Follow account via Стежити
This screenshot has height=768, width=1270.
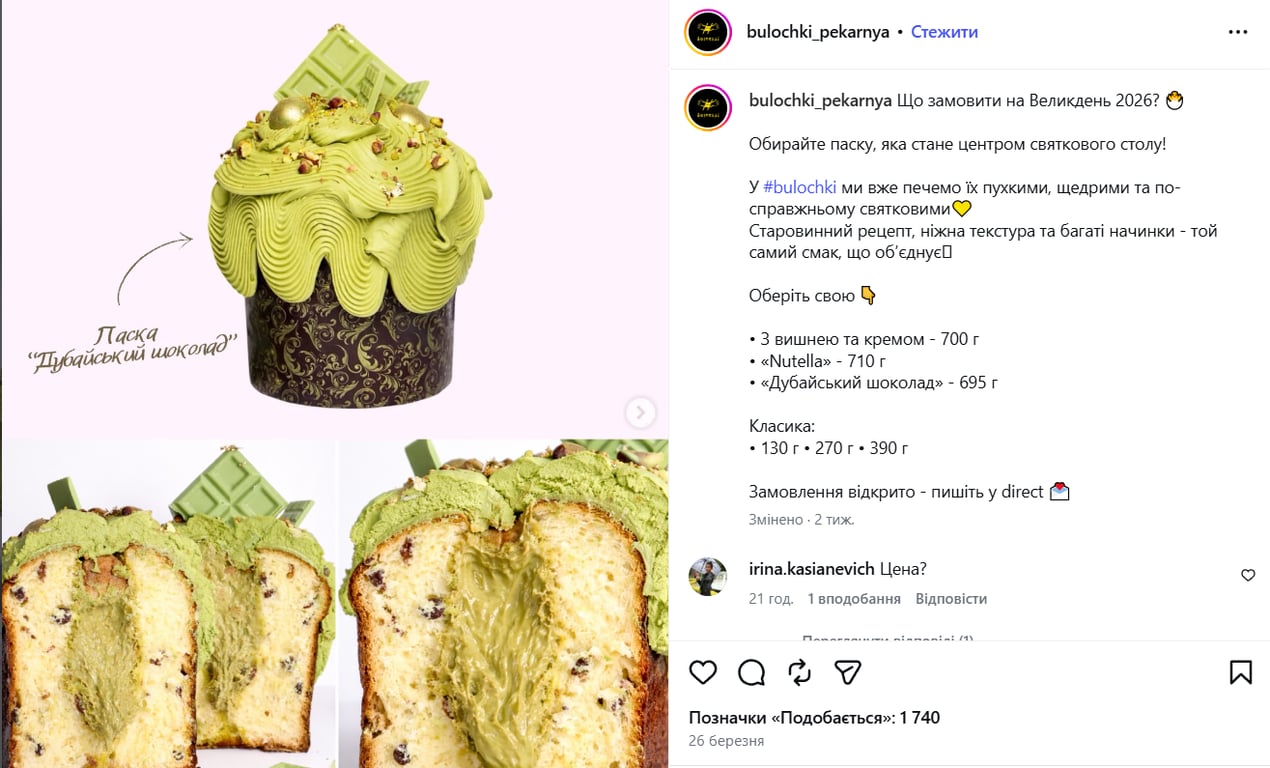pyautogui.click(x=944, y=32)
